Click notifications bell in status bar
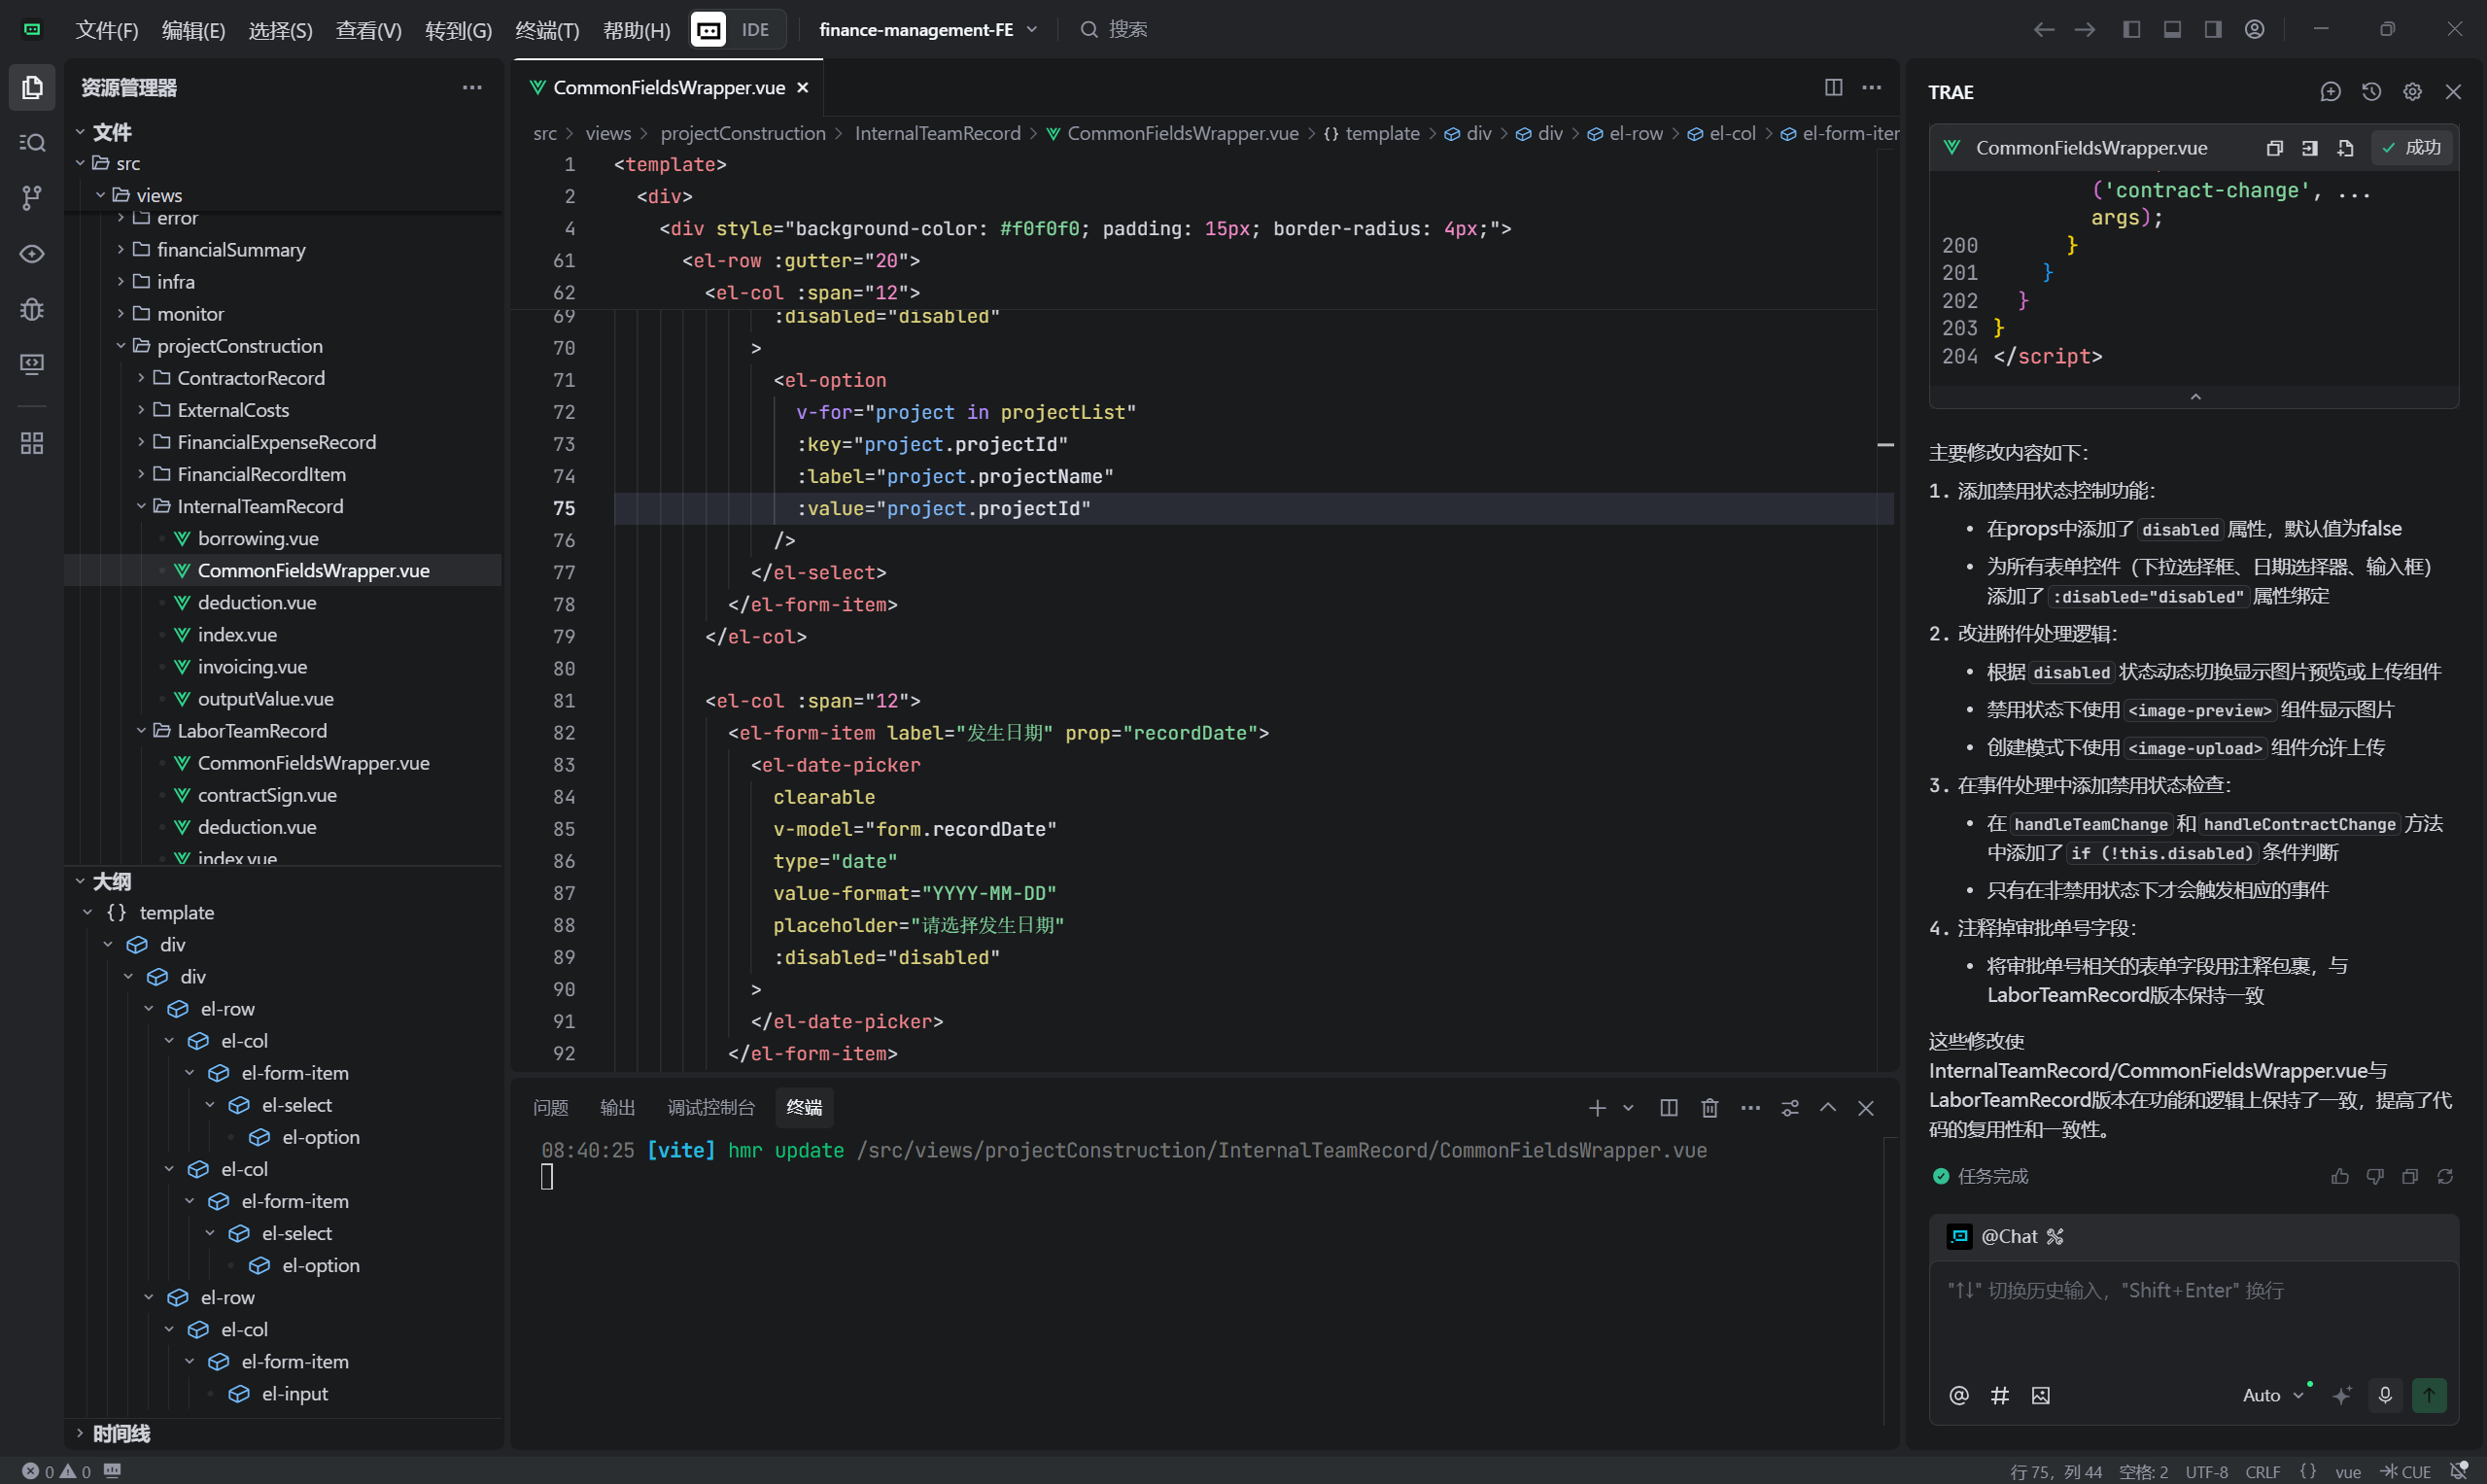This screenshot has width=2487, height=1484. tap(2459, 1471)
